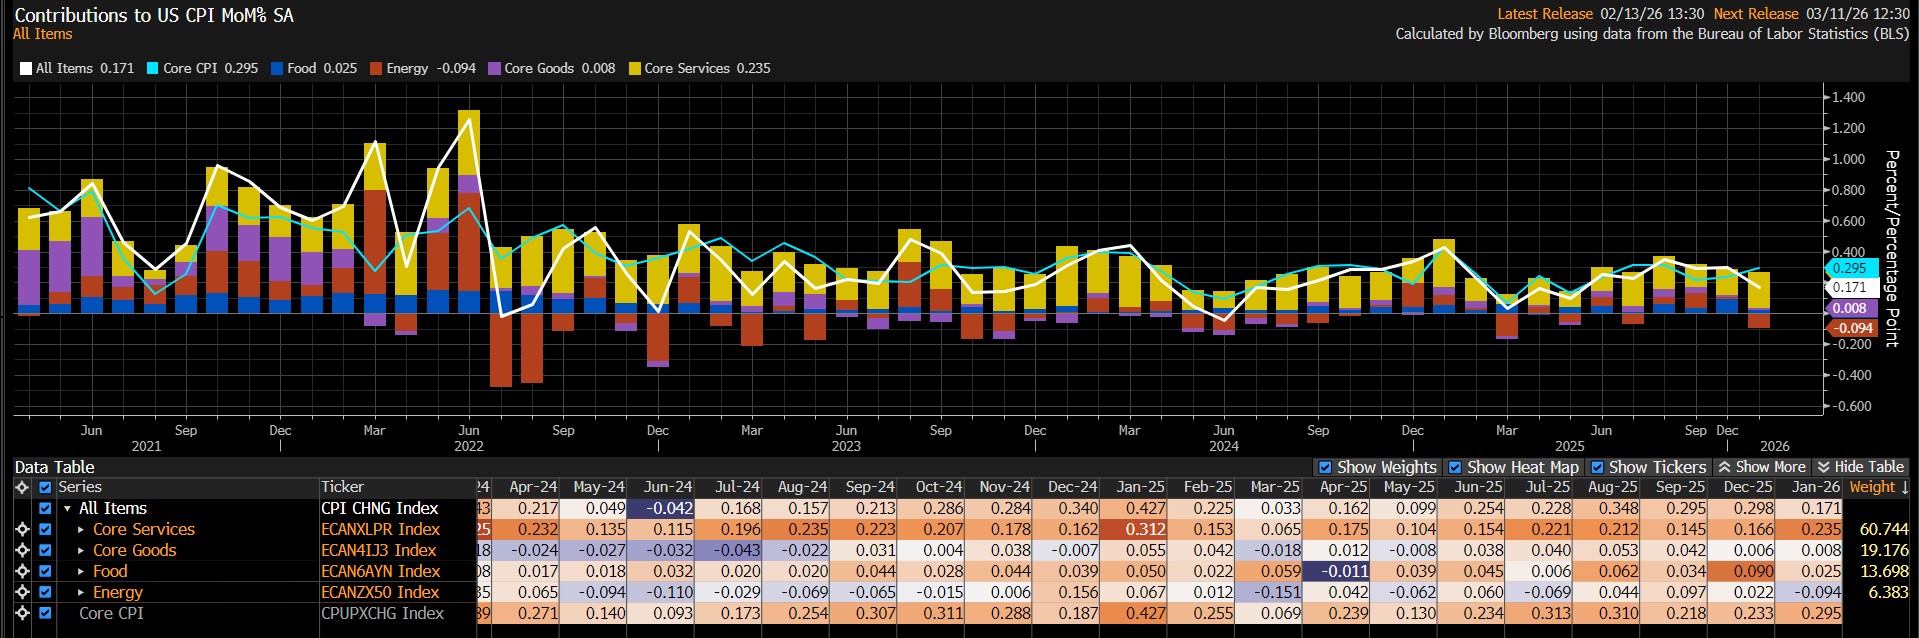Uncheck the Show Weights checkbox
Image resolution: width=1919 pixels, height=638 pixels.
tap(1325, 467)
